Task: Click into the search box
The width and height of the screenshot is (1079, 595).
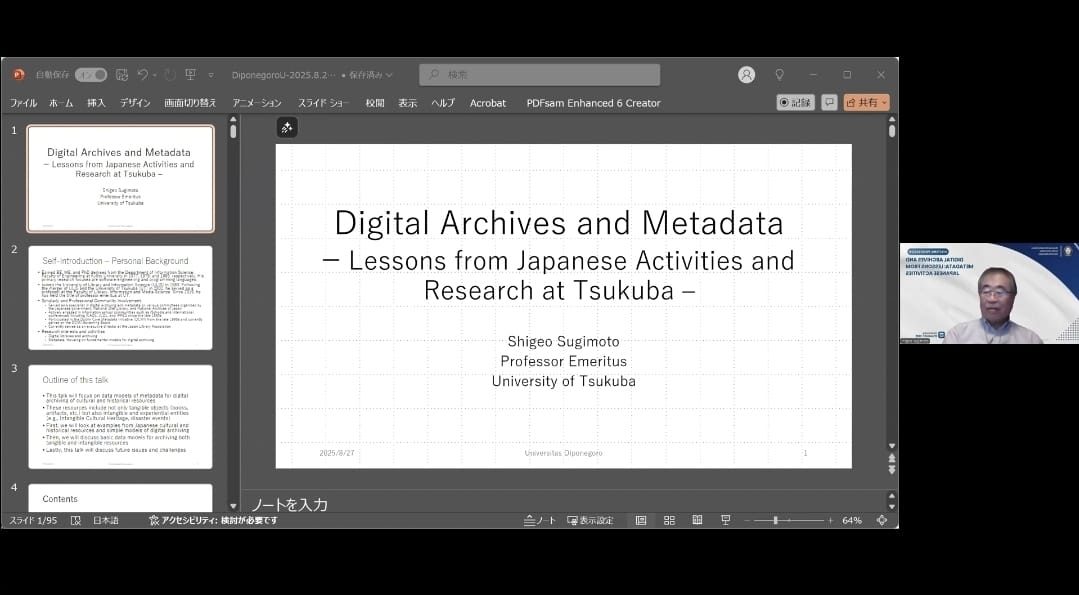Action: point(540,75)
